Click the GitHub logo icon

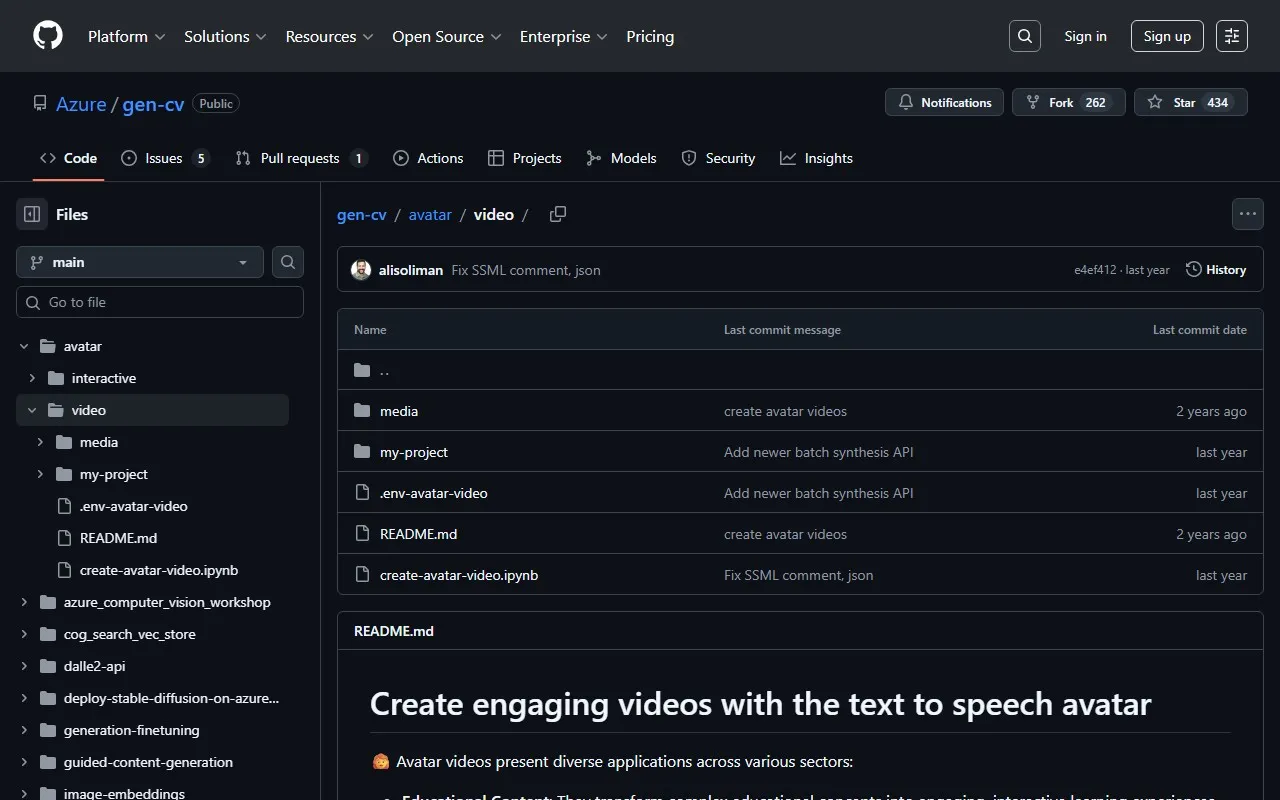pos(48,36)
